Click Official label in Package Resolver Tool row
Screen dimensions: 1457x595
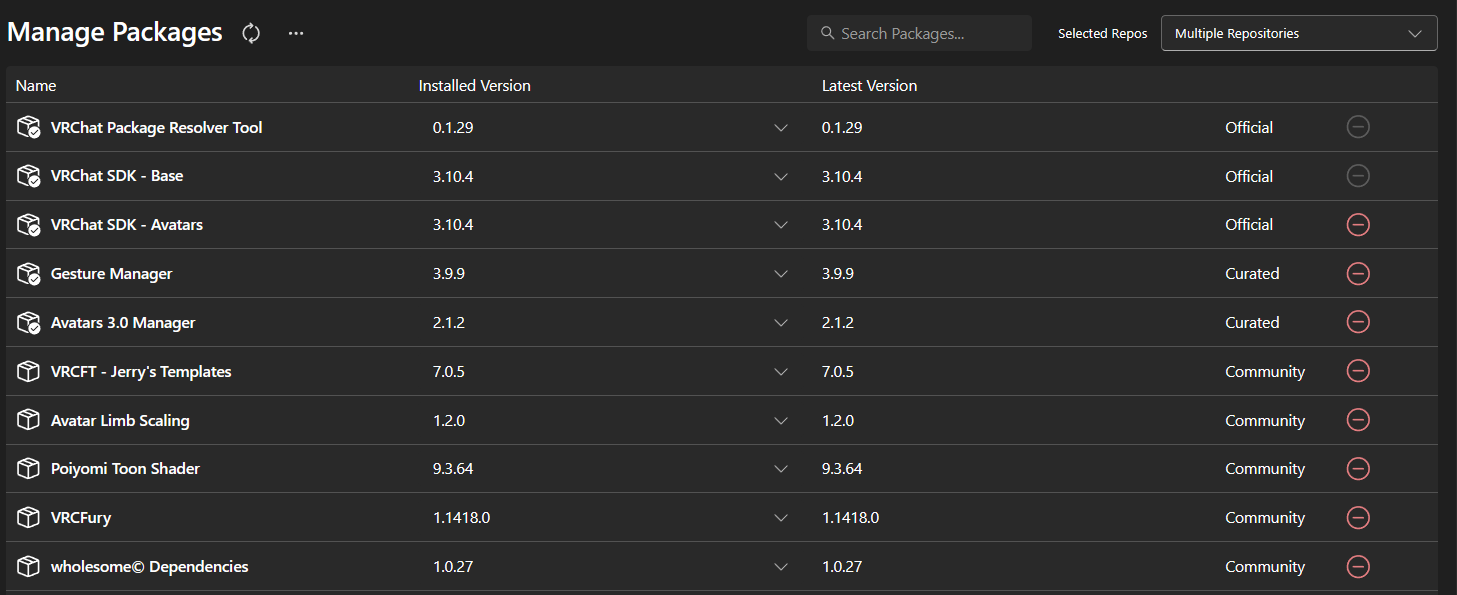[x=1249, y=128]
